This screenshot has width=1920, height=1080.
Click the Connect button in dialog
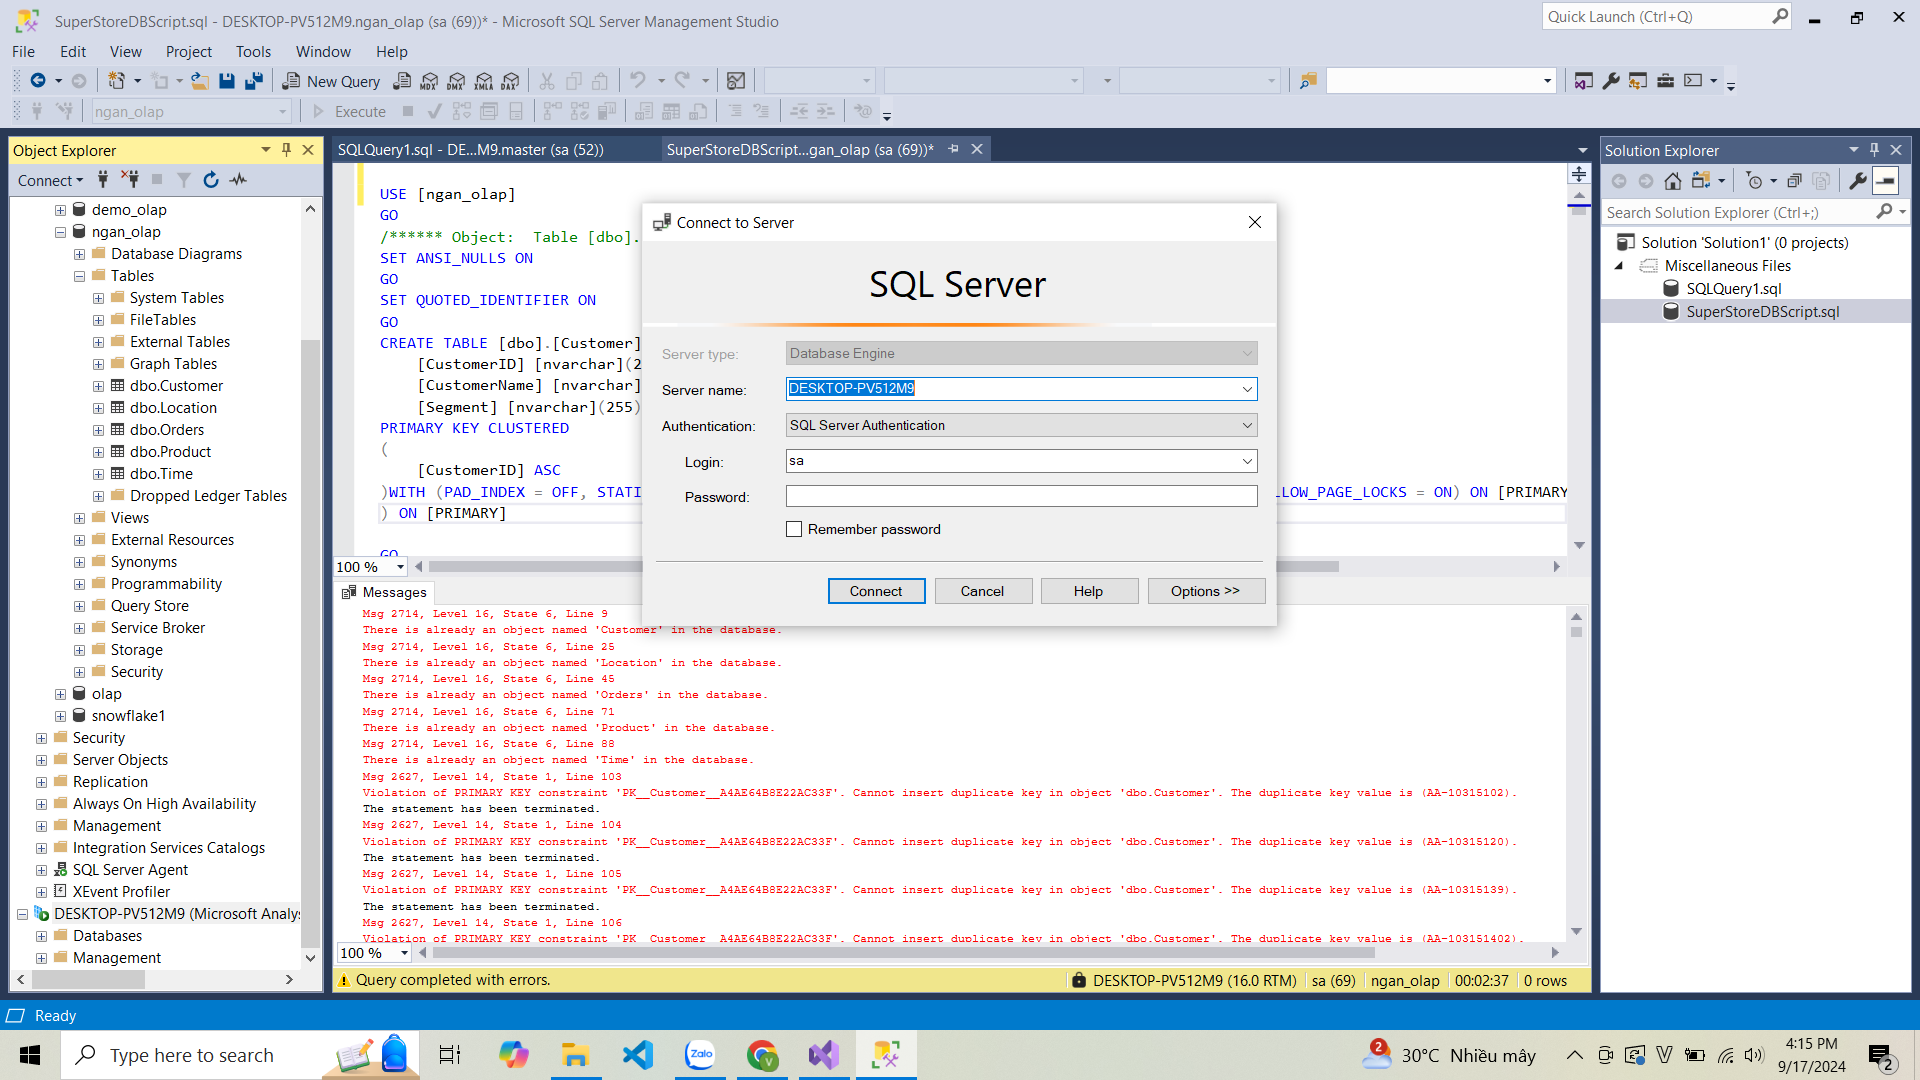coord(876,592)
